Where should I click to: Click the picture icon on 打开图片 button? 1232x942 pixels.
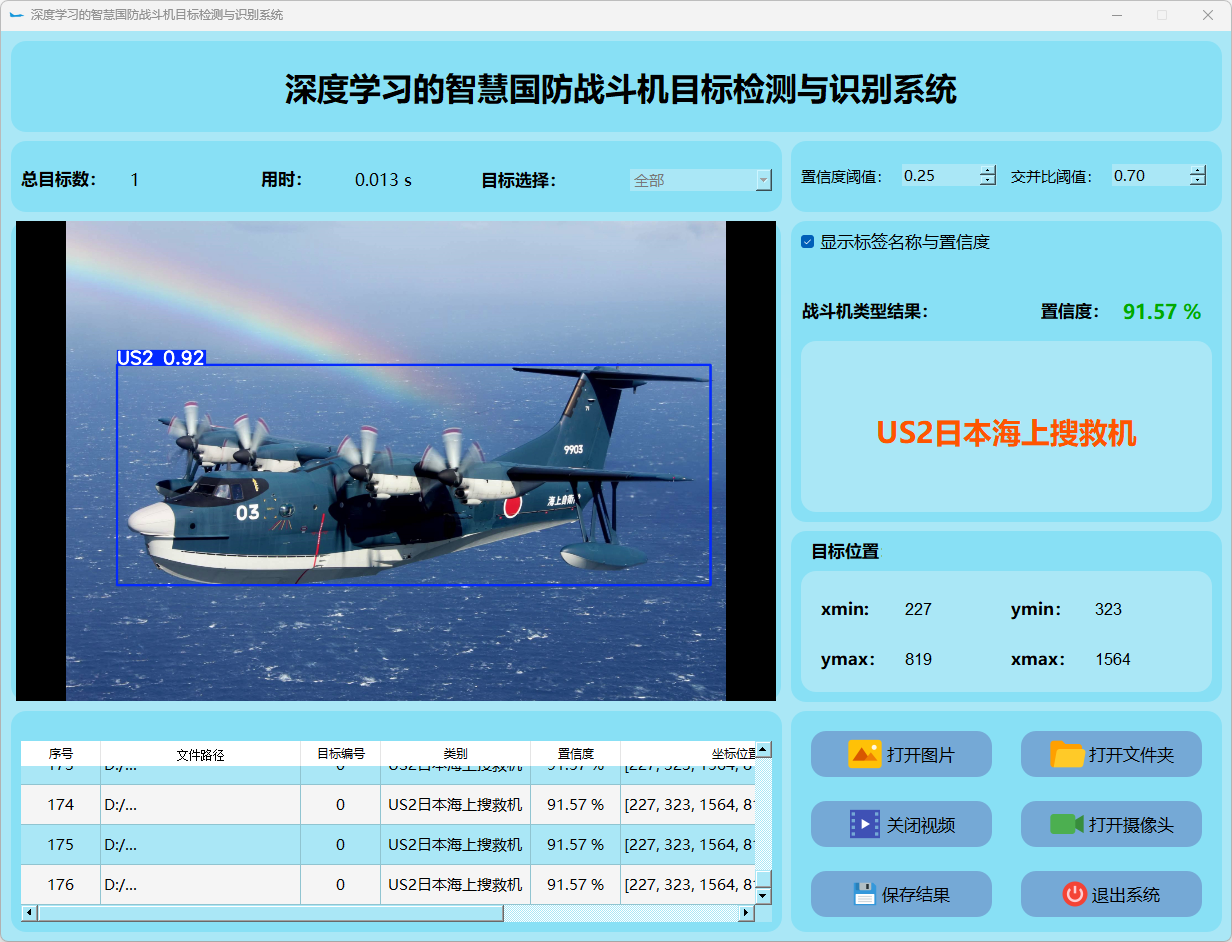click(864, 754)
